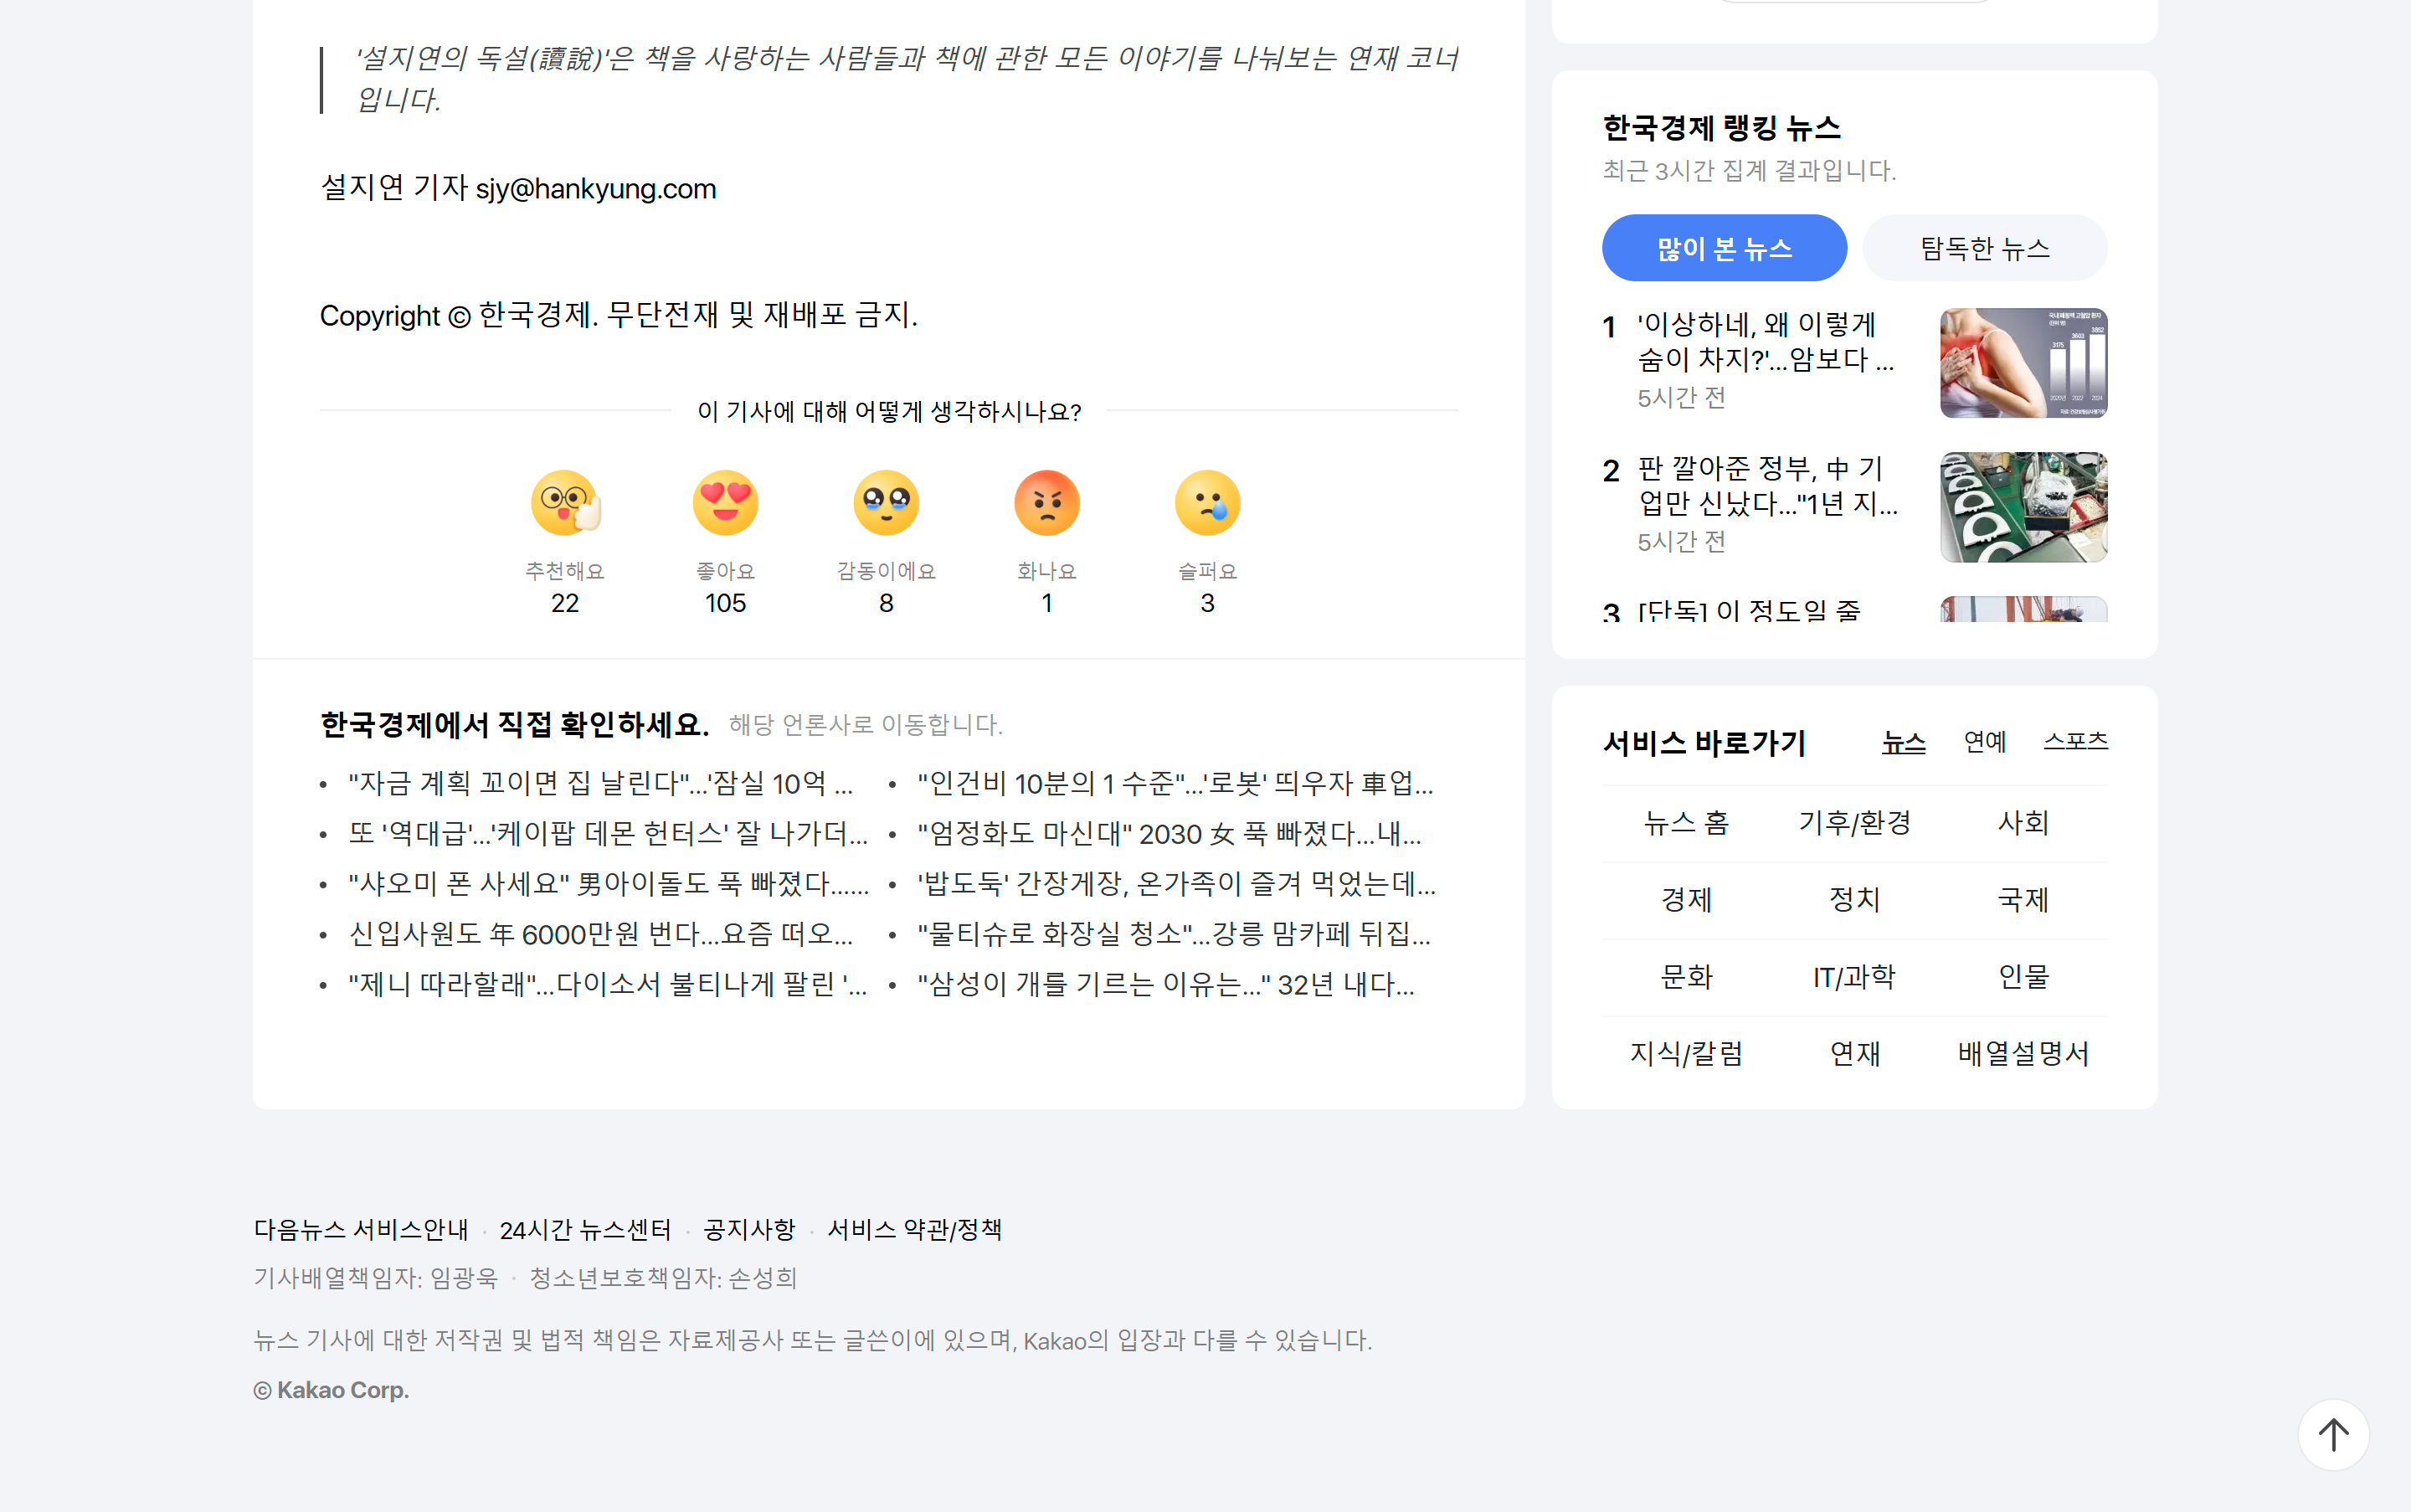Screen dimensions: 2411x1512
Task: Open the 기후/환경 category link
Action: pos(1855,823)
